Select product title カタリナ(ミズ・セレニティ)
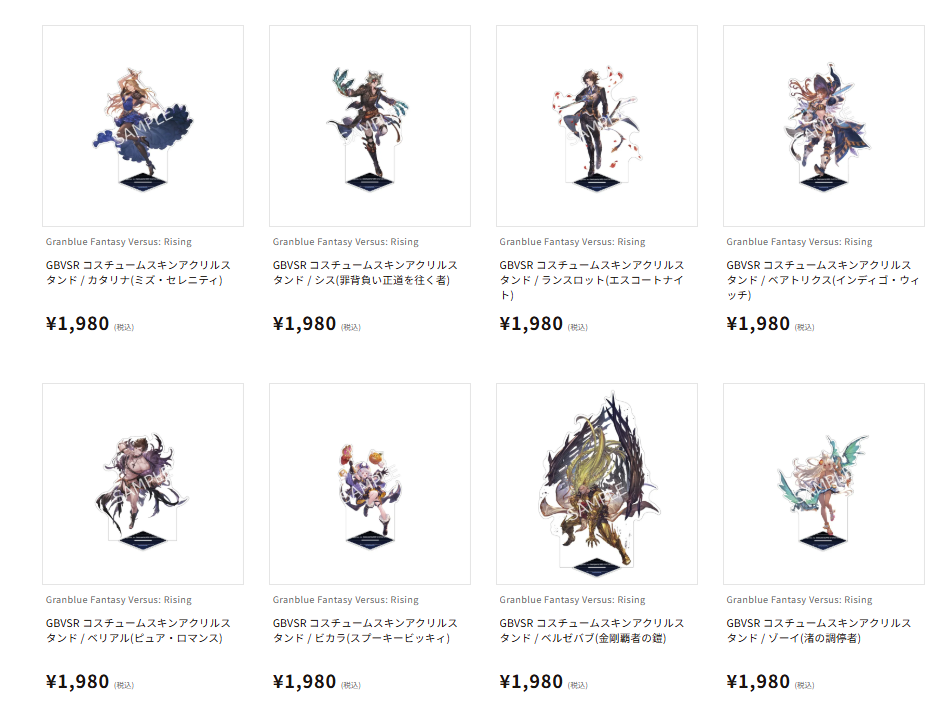Image resolution: width=946 pixels, height=712 pixels. tap(138, 273)
